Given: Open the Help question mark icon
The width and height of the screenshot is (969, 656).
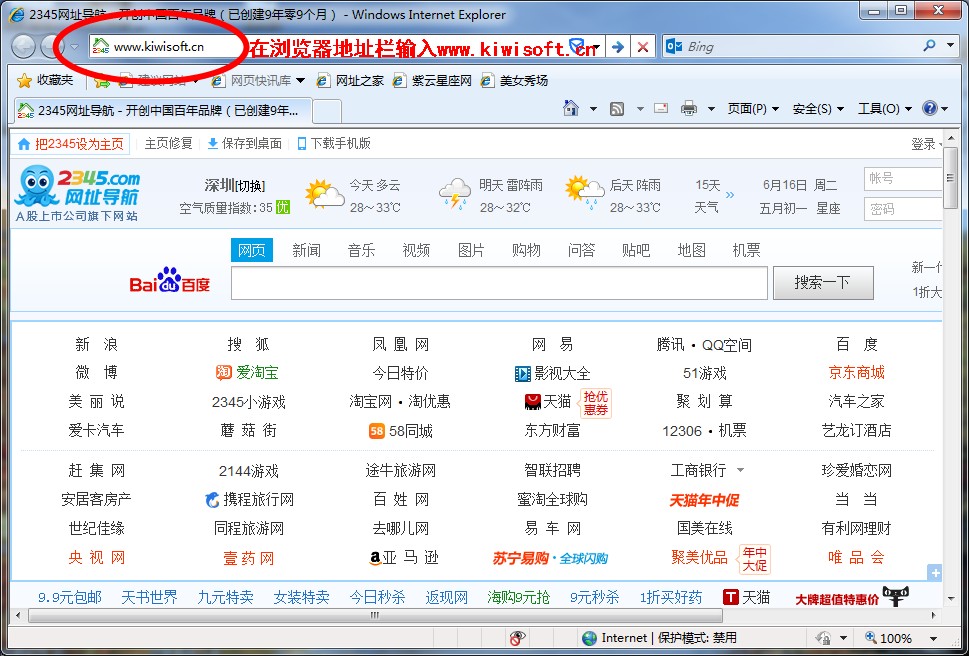Looking at the screenshot, I should 929,109.
